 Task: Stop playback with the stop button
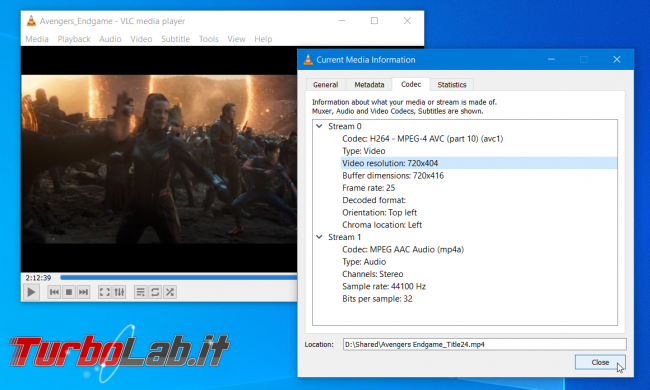tap(69, 292)
